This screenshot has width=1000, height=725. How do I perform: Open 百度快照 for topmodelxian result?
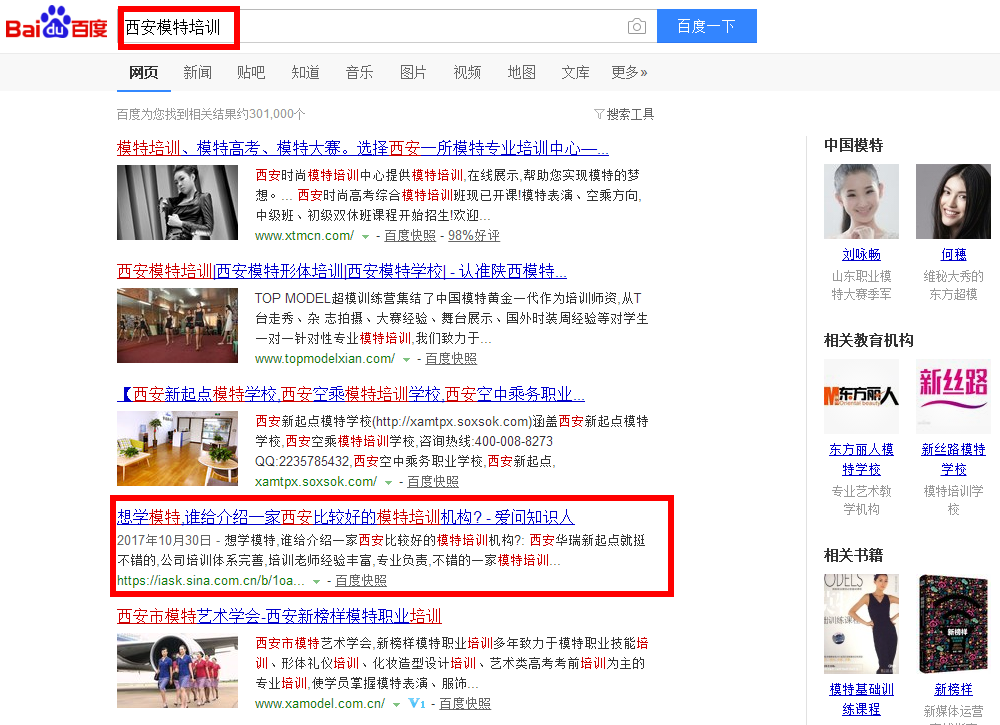451,359
